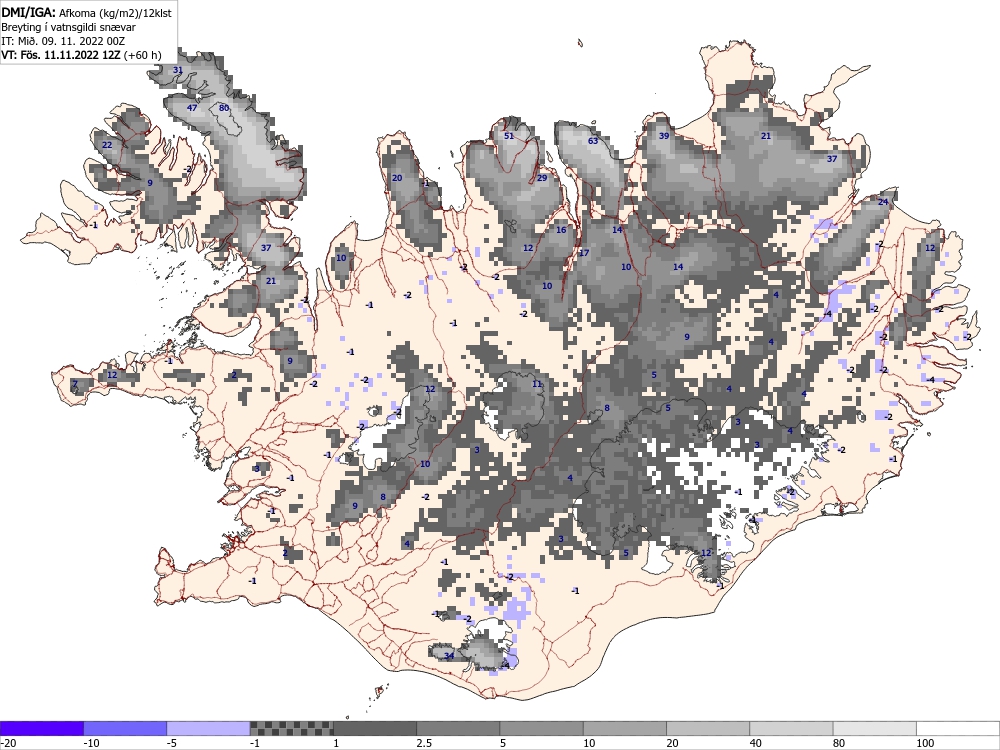Image resolution: width=1000 pixels, height=750 pixels.
Task: Click the value 17 in the north
Action: click(x=584, y=253)
